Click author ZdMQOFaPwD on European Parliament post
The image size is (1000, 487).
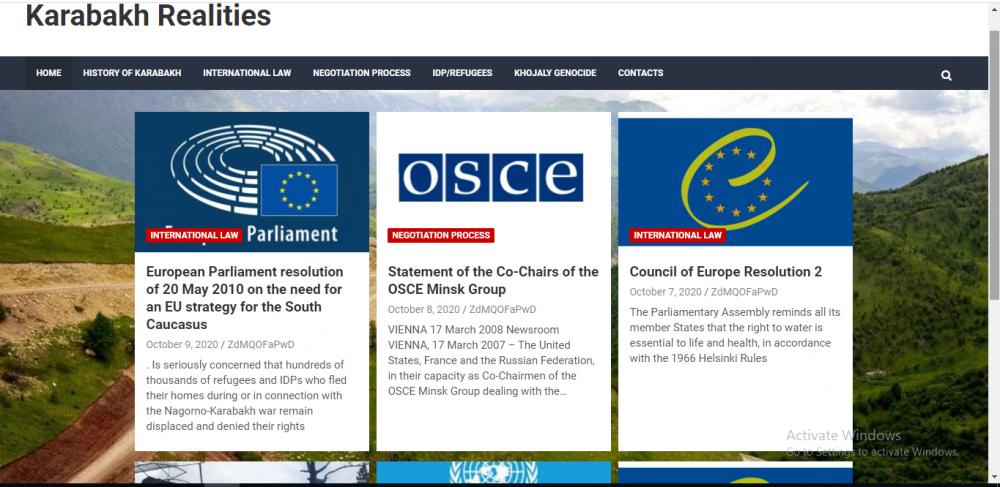click(x=261, y=345)
